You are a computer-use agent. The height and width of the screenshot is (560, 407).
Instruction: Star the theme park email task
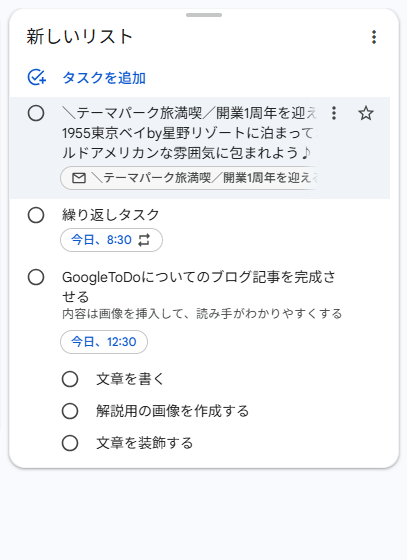pyautogui.click(x=366, y=113)
